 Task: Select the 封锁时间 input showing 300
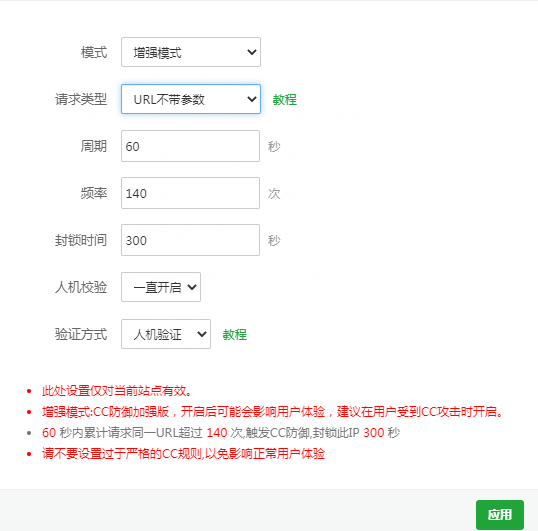190,240
